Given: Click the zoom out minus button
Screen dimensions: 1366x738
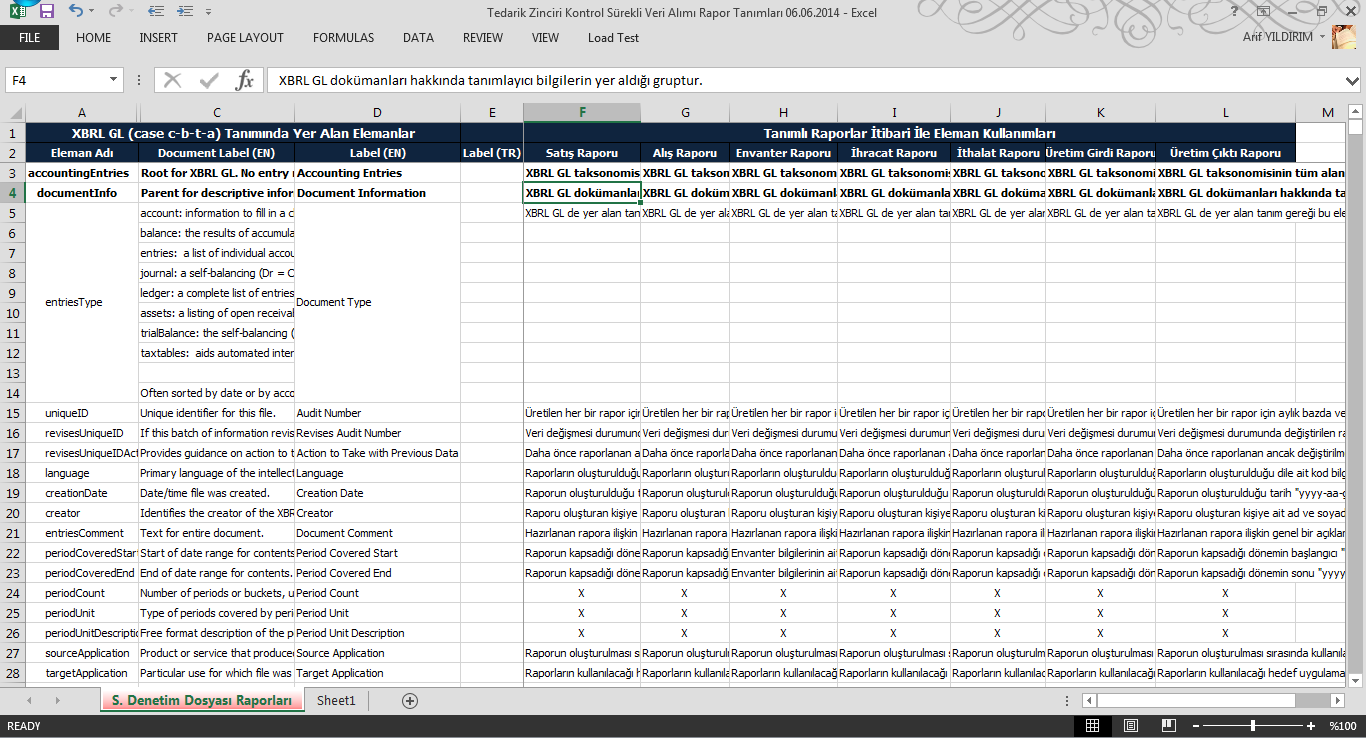Looking at the screenshot, I should coord(1196,725).
